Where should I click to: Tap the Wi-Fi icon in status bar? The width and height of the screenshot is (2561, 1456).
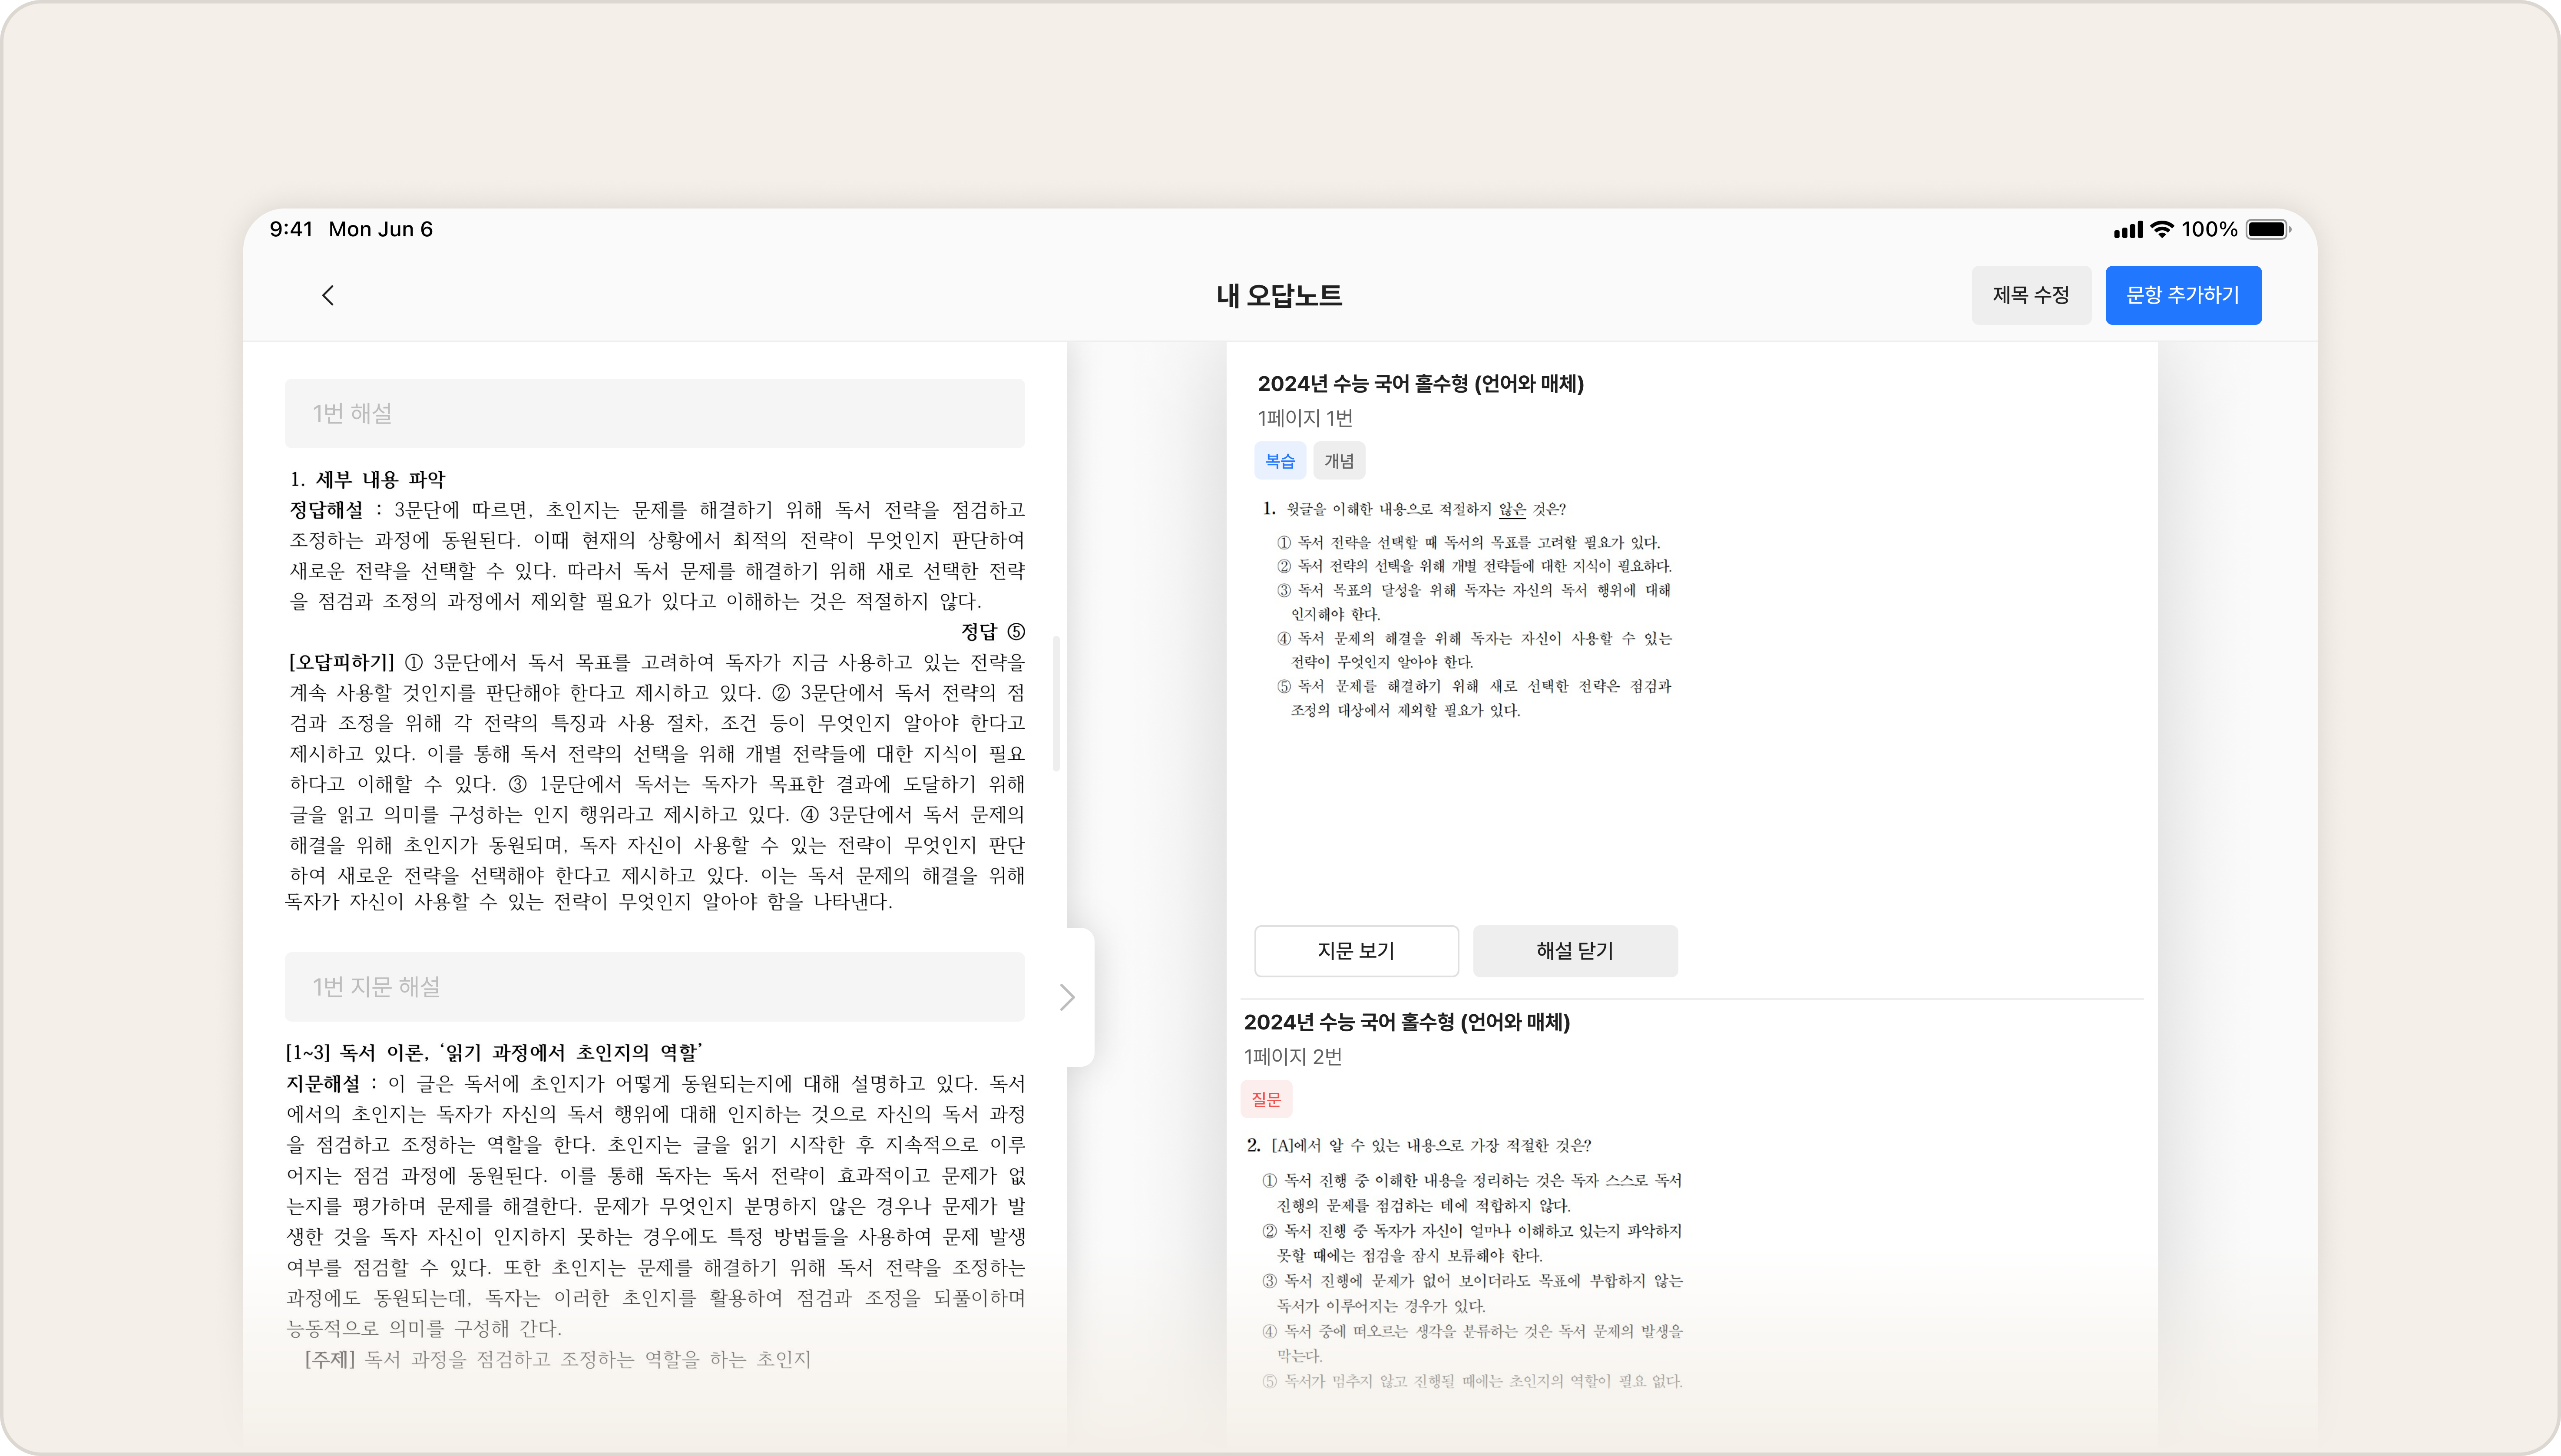click(2162, 229)
